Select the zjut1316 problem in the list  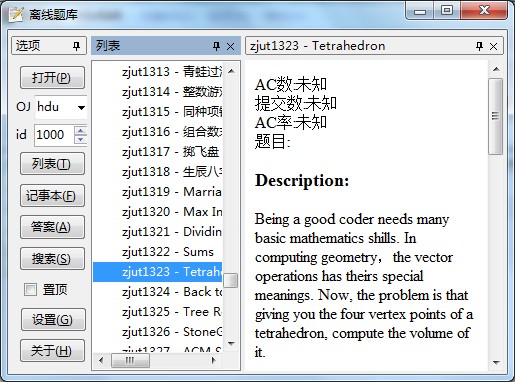[x=157, y=131]
